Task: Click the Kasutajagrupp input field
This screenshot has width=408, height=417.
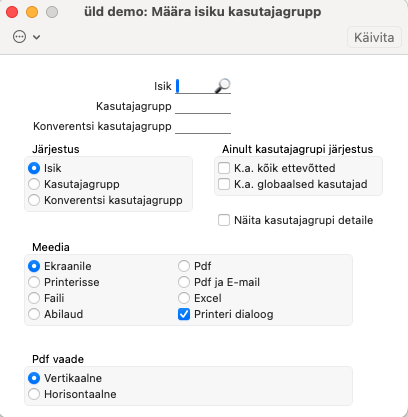Action: (203, 107)
